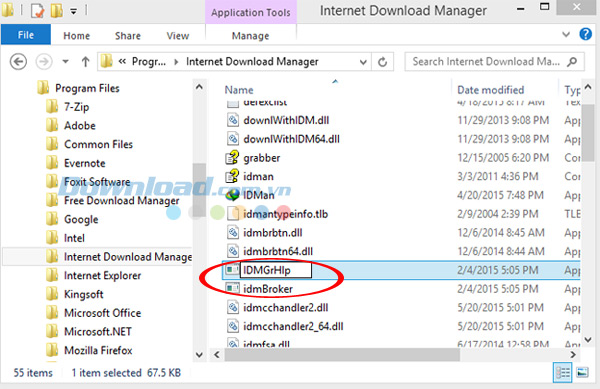
Task: Open the recent locations dropdown arrow
Action: [x=65, y=62]
